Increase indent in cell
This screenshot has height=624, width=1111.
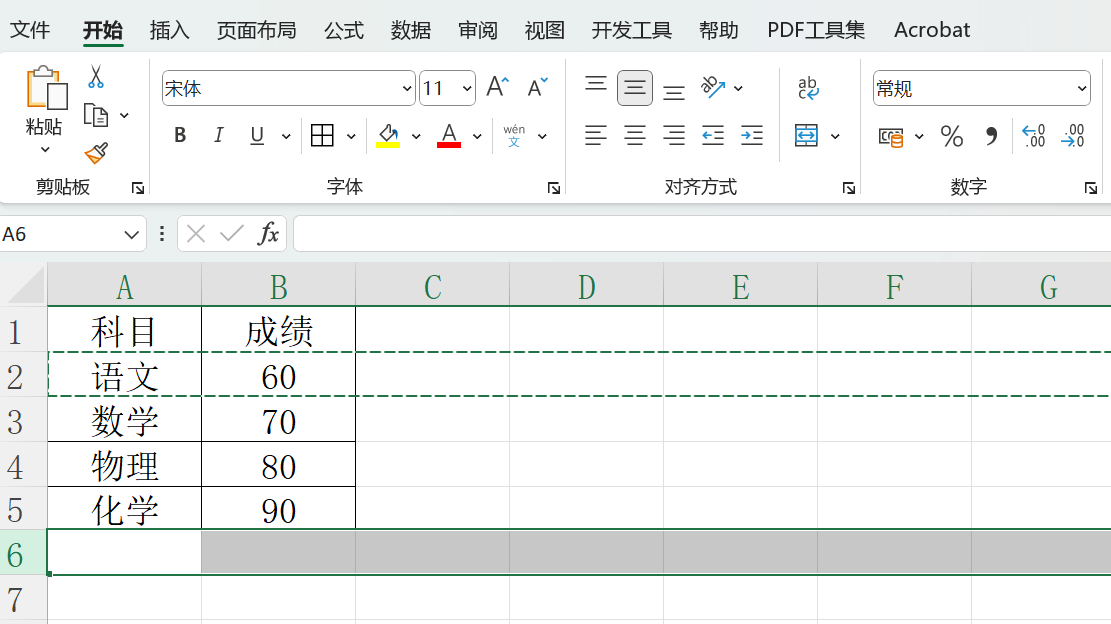coord(752,135)
